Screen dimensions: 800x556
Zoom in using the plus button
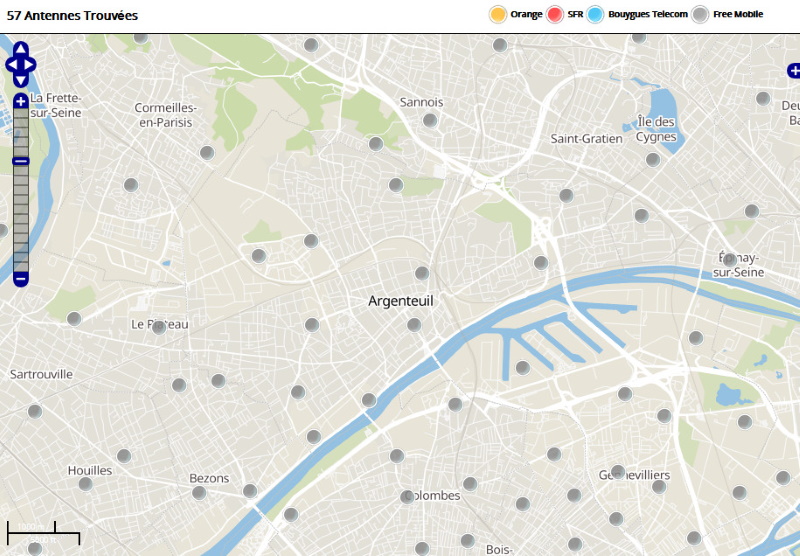tap(20, 101)
